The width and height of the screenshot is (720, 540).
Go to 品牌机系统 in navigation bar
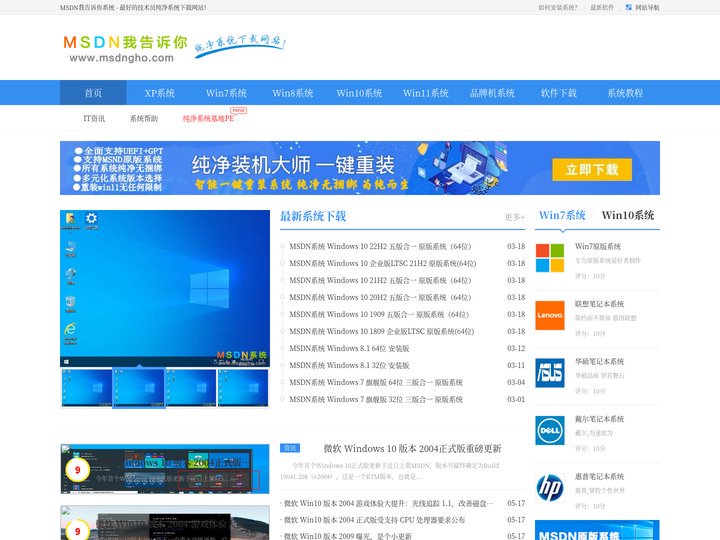[492, 93]
